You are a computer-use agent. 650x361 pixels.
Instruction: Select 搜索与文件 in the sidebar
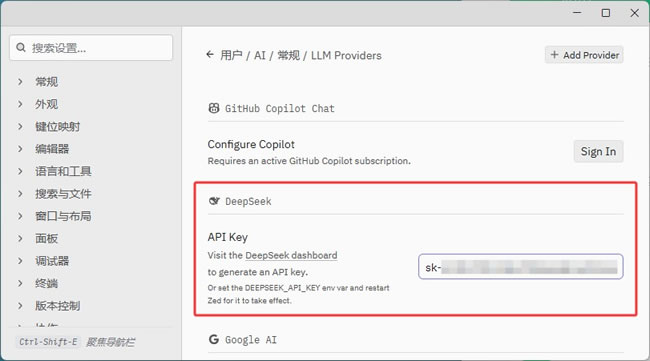pyautogui.click(x=63, y=194)
